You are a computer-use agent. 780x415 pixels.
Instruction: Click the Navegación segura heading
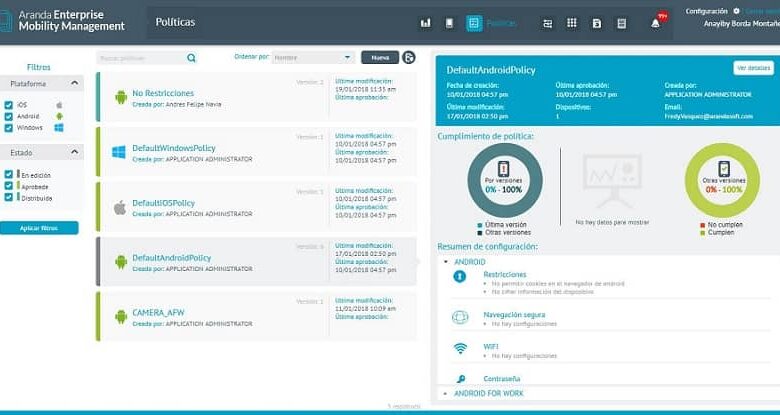[x=514, y=314]
